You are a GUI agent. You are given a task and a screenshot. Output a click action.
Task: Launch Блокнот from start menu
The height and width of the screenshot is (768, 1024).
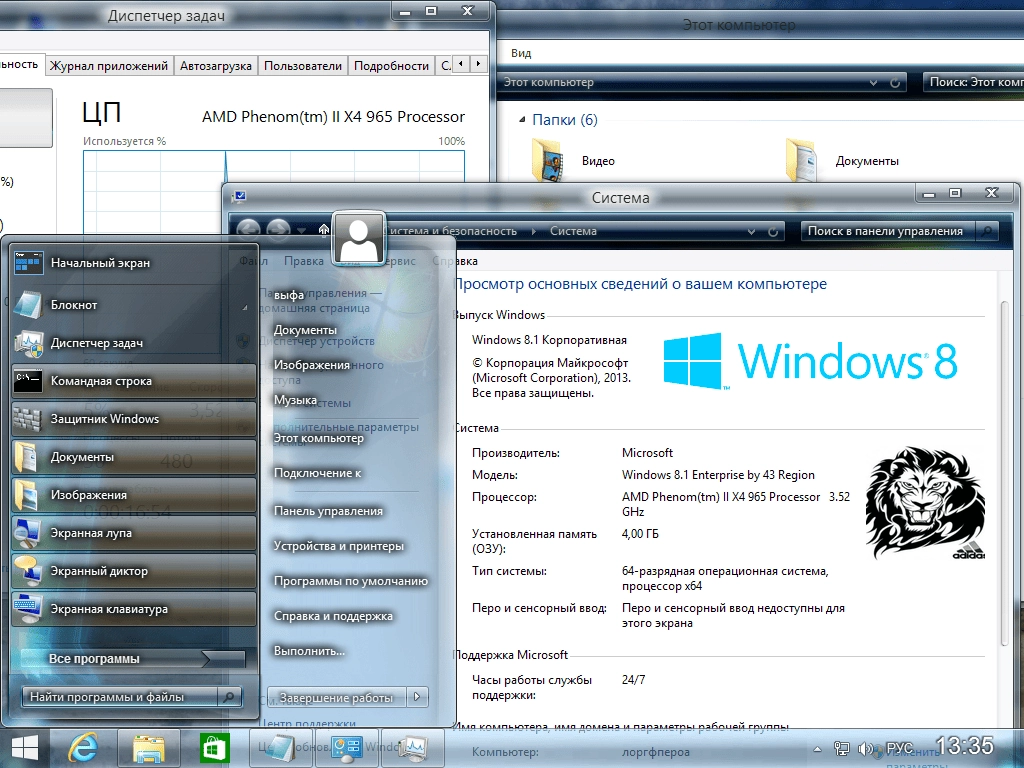coord(133,304)
